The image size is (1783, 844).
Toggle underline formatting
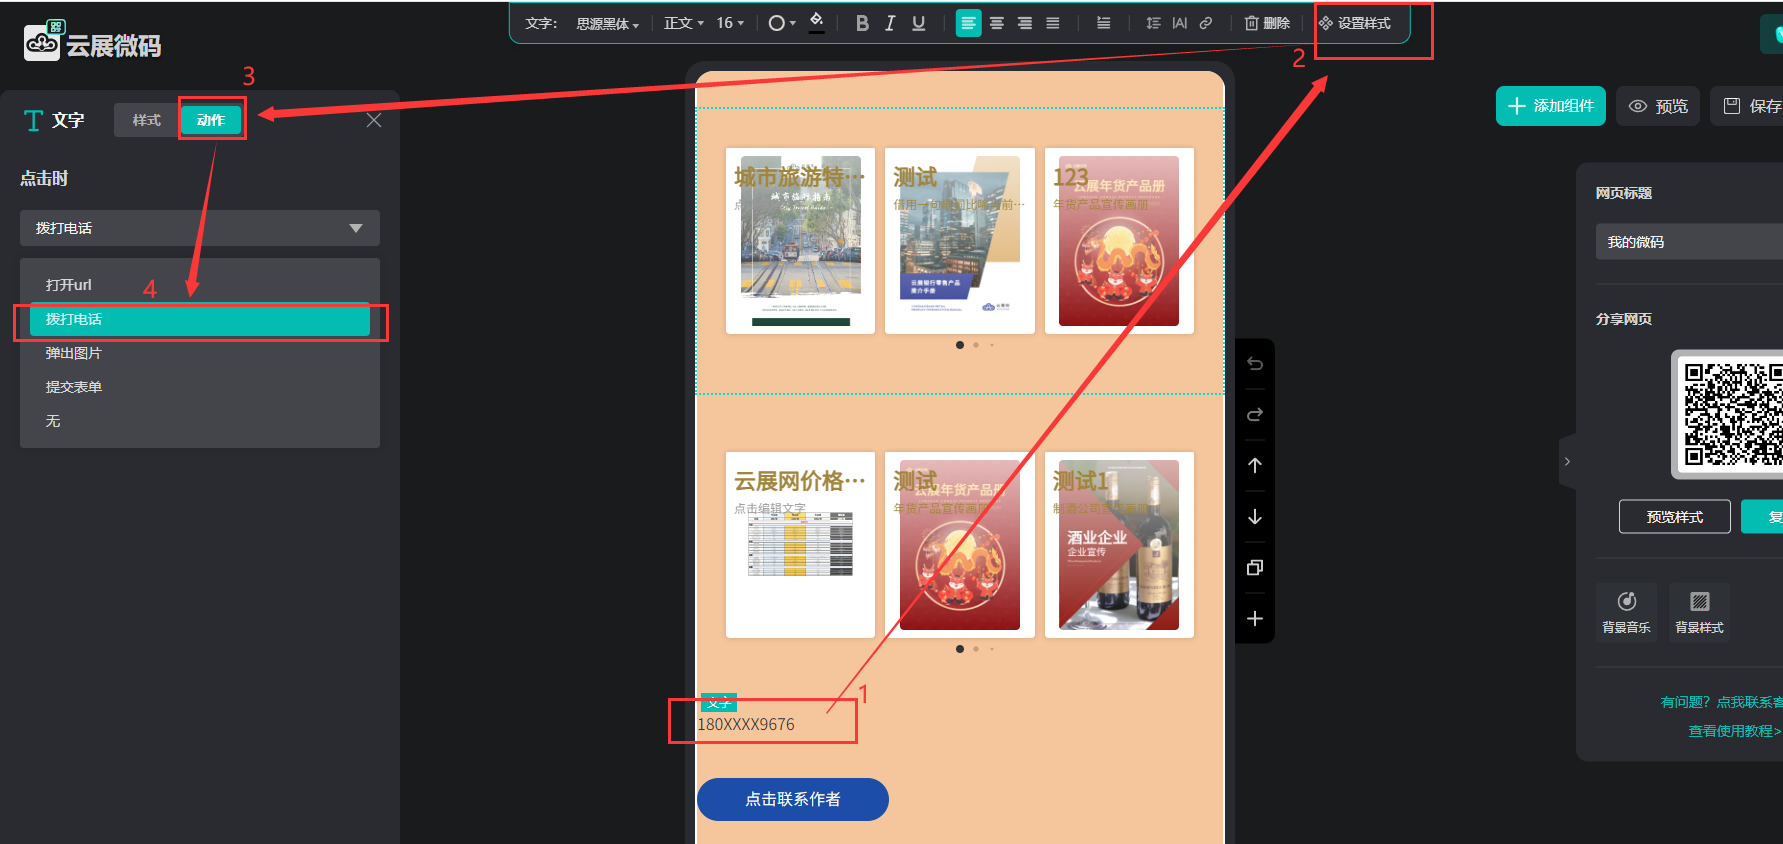[918, 23]
